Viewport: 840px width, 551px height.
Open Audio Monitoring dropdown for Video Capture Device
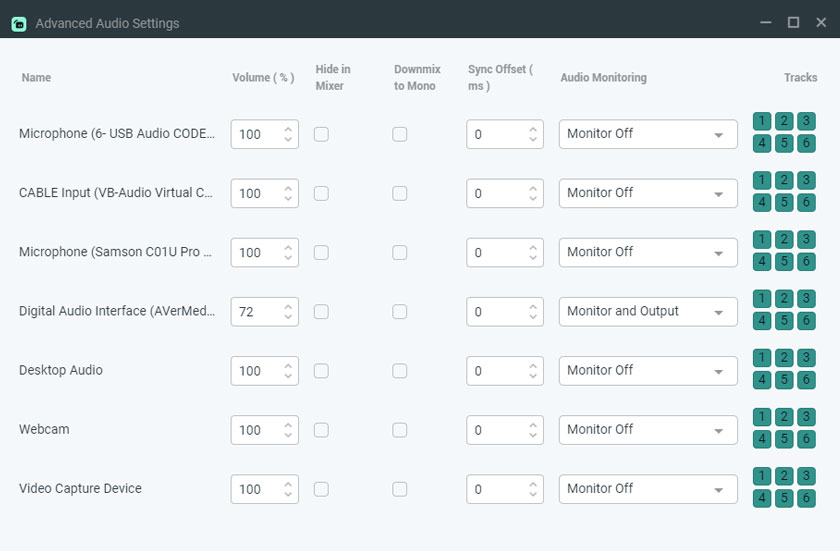coord(648,489)
